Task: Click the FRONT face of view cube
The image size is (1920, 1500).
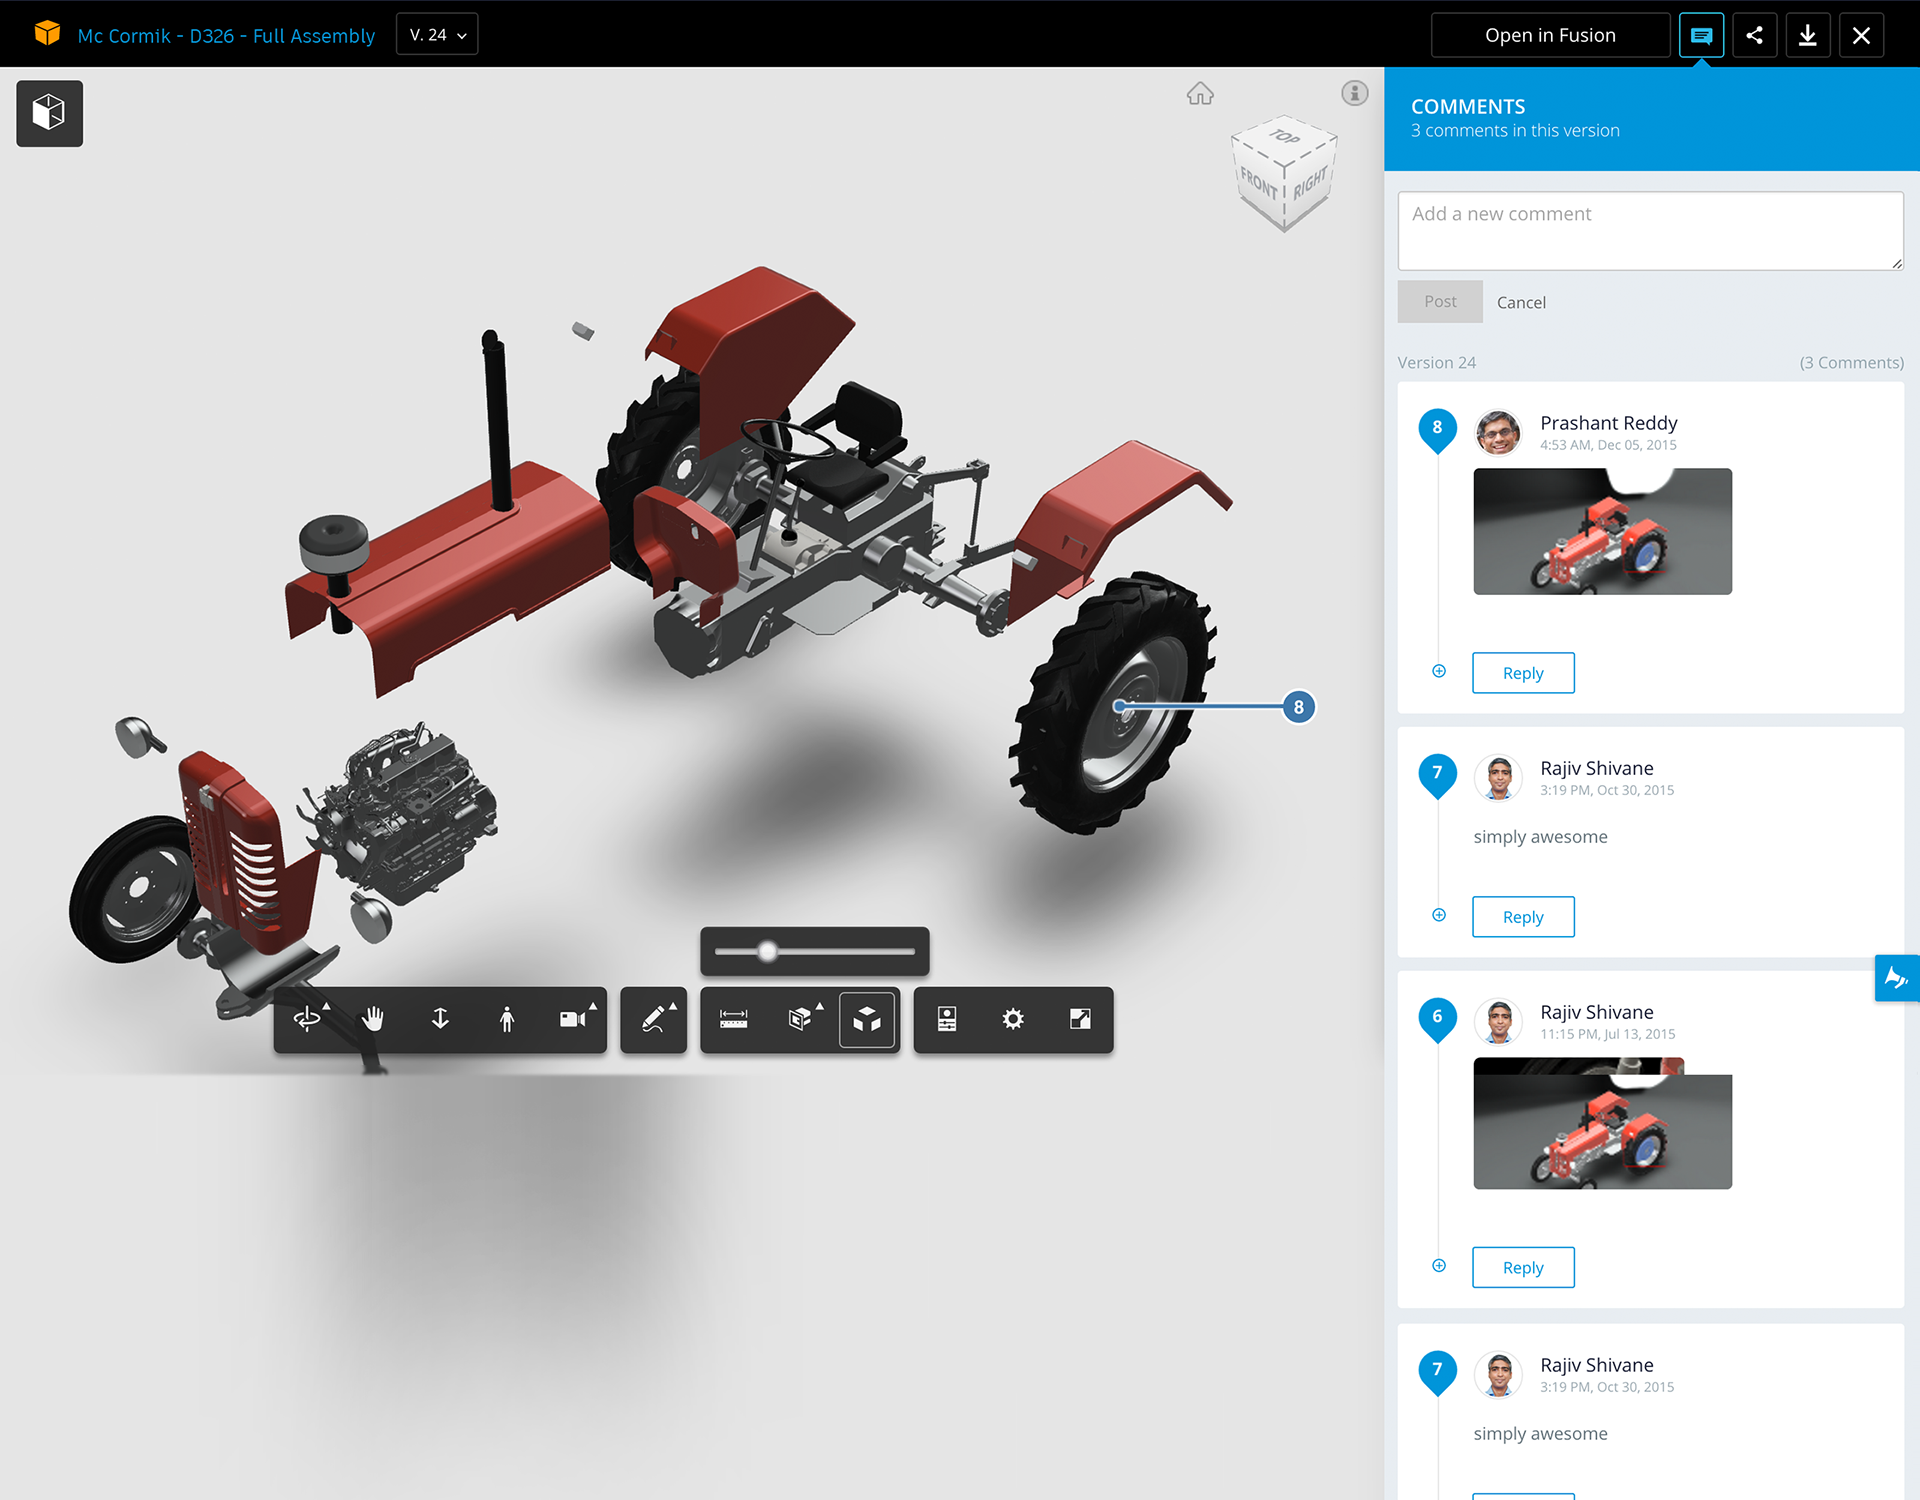Action: coord(1257,184)
